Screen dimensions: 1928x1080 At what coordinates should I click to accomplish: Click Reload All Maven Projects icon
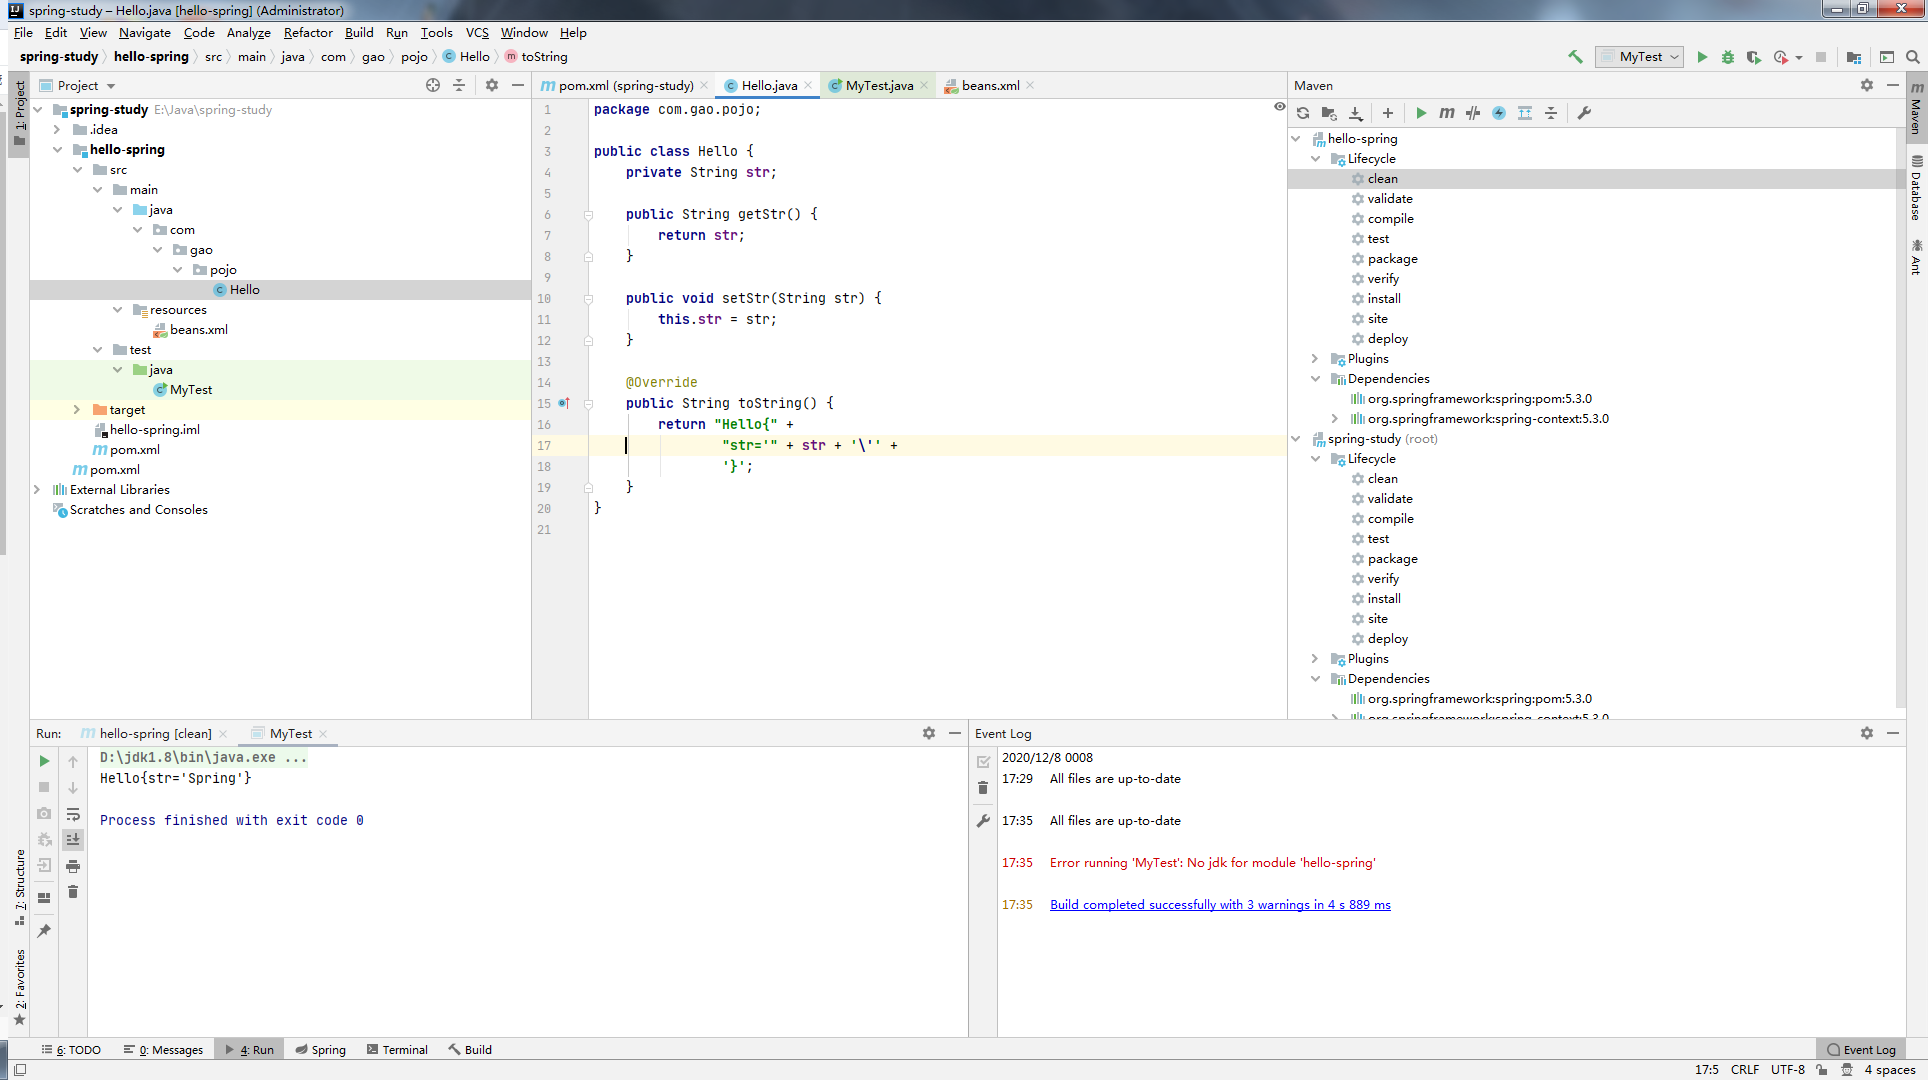tap(1303, 113)
